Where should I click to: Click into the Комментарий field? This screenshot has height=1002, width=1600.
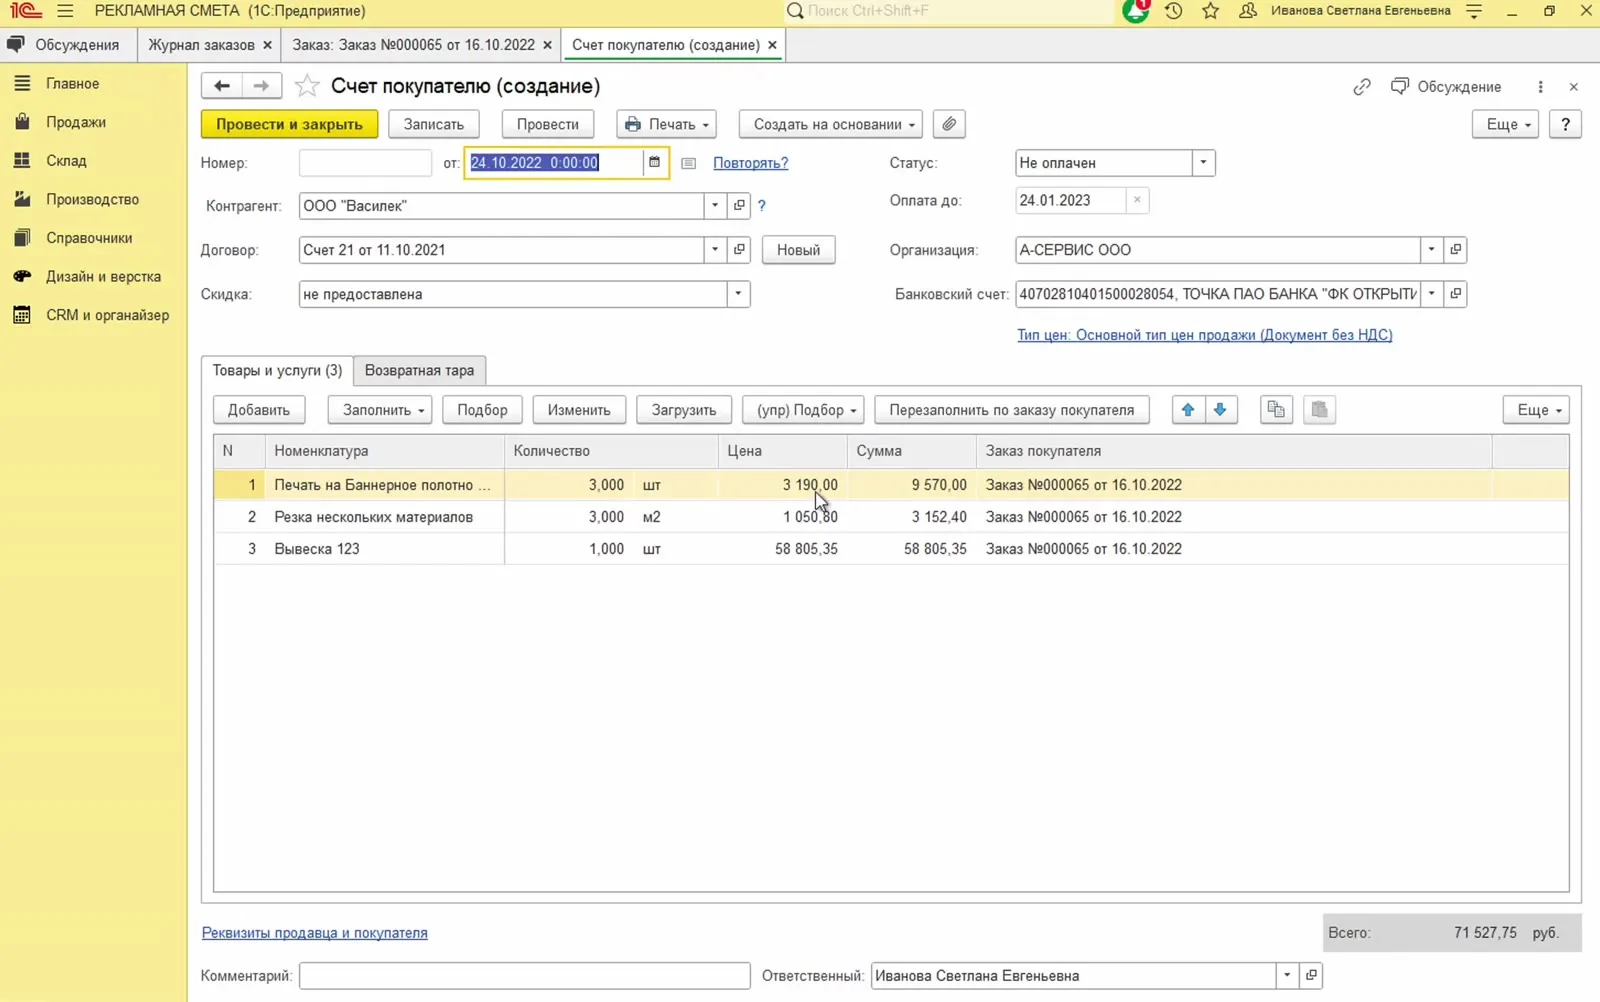tap(525, 976)
